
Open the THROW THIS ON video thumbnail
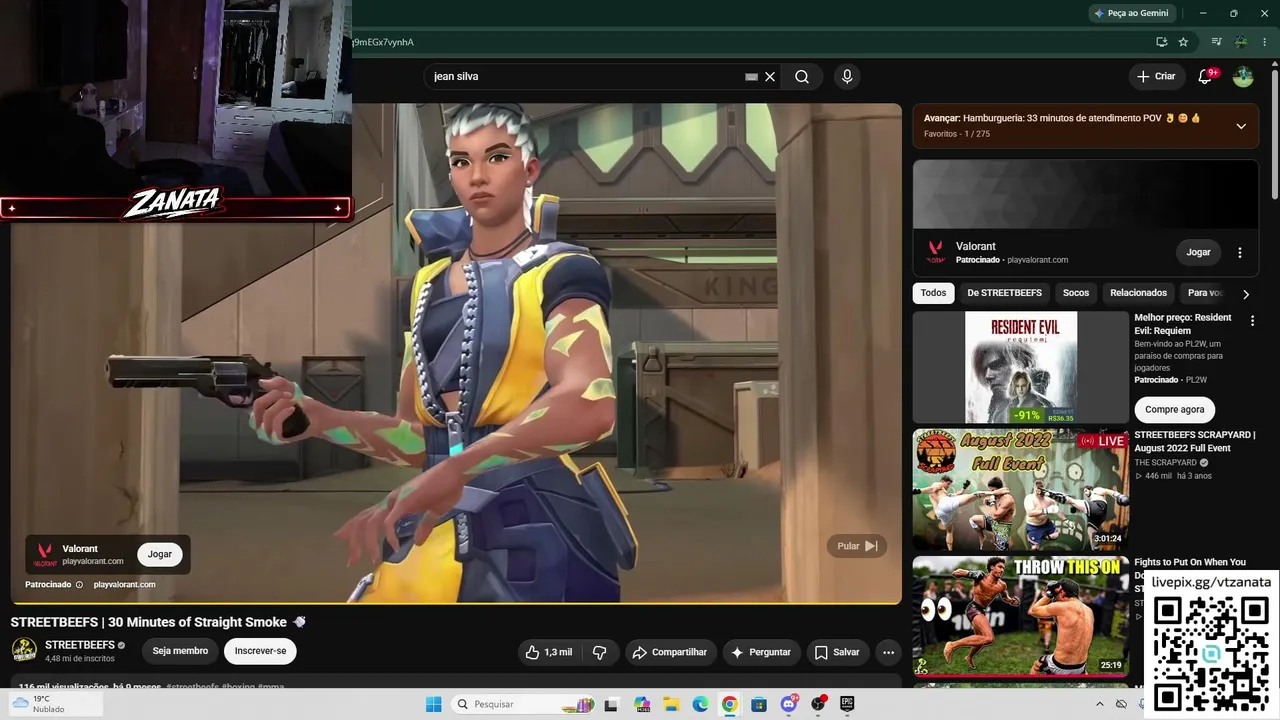tap(1020, 616)
